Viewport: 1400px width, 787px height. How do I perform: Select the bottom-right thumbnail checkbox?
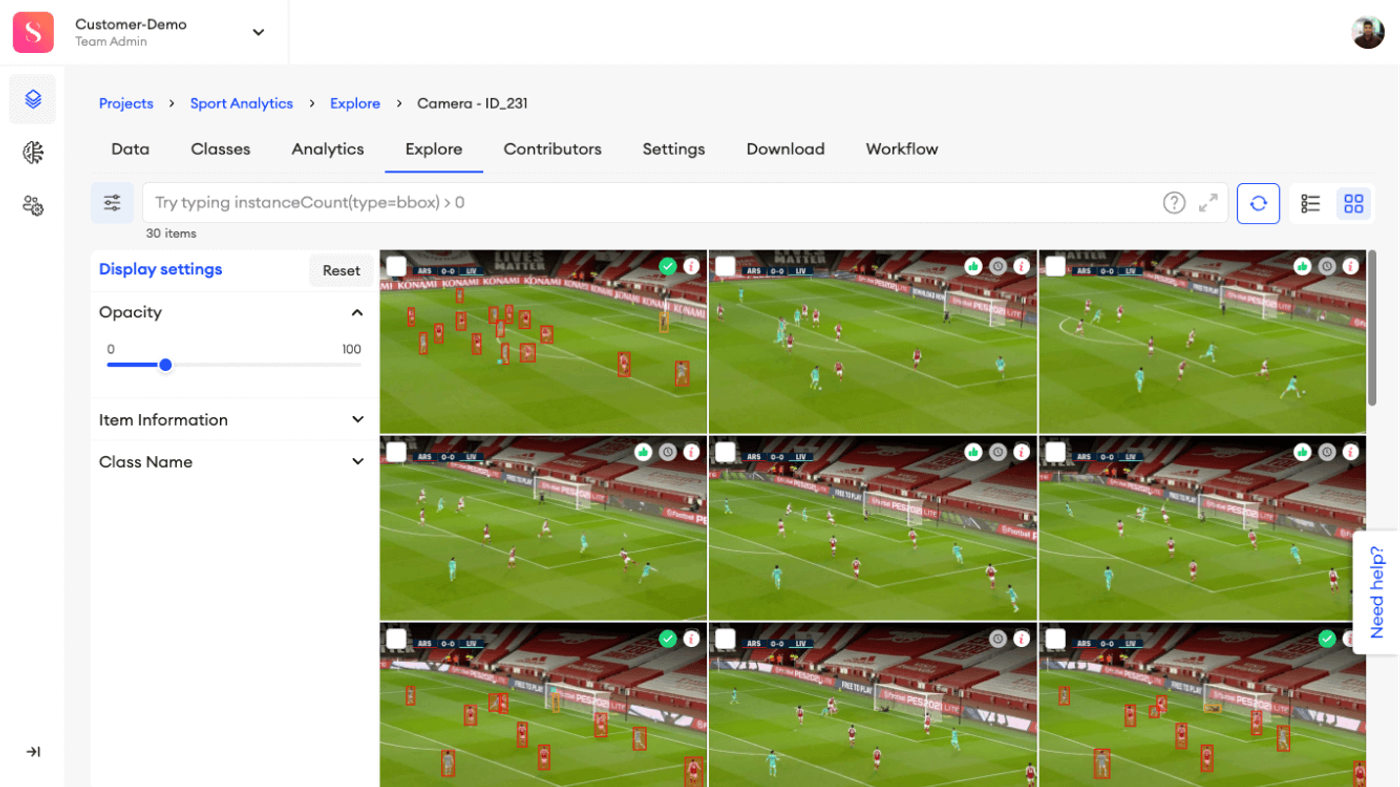1055,638
